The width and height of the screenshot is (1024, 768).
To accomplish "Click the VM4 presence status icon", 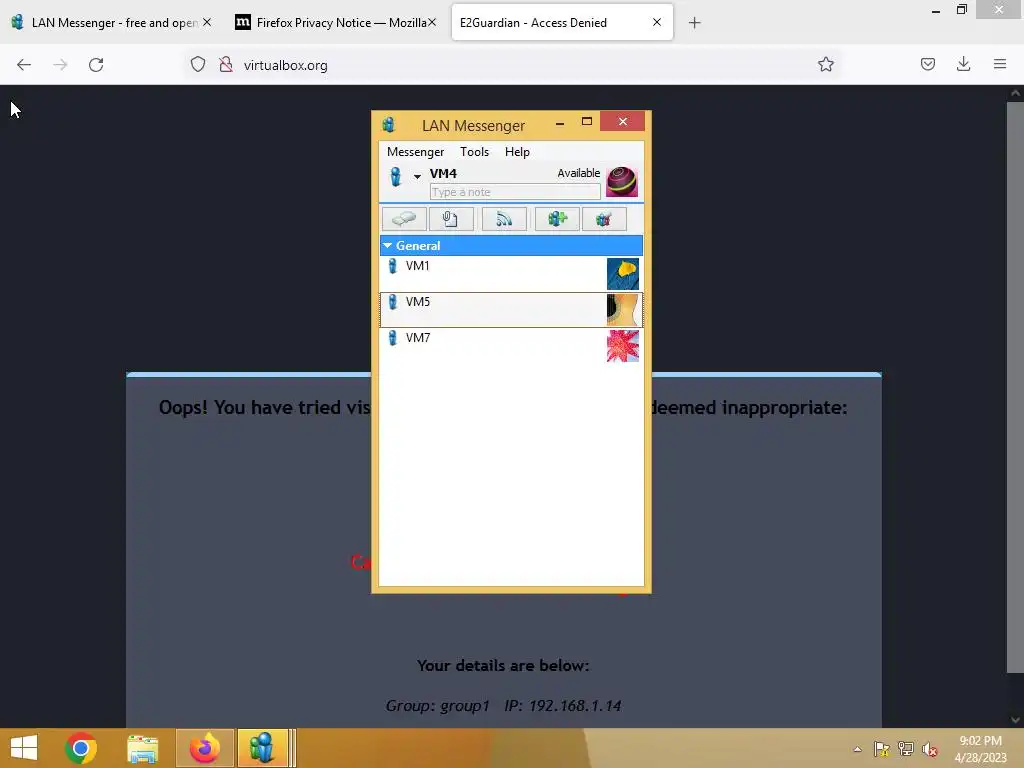I will coord(396,176).
